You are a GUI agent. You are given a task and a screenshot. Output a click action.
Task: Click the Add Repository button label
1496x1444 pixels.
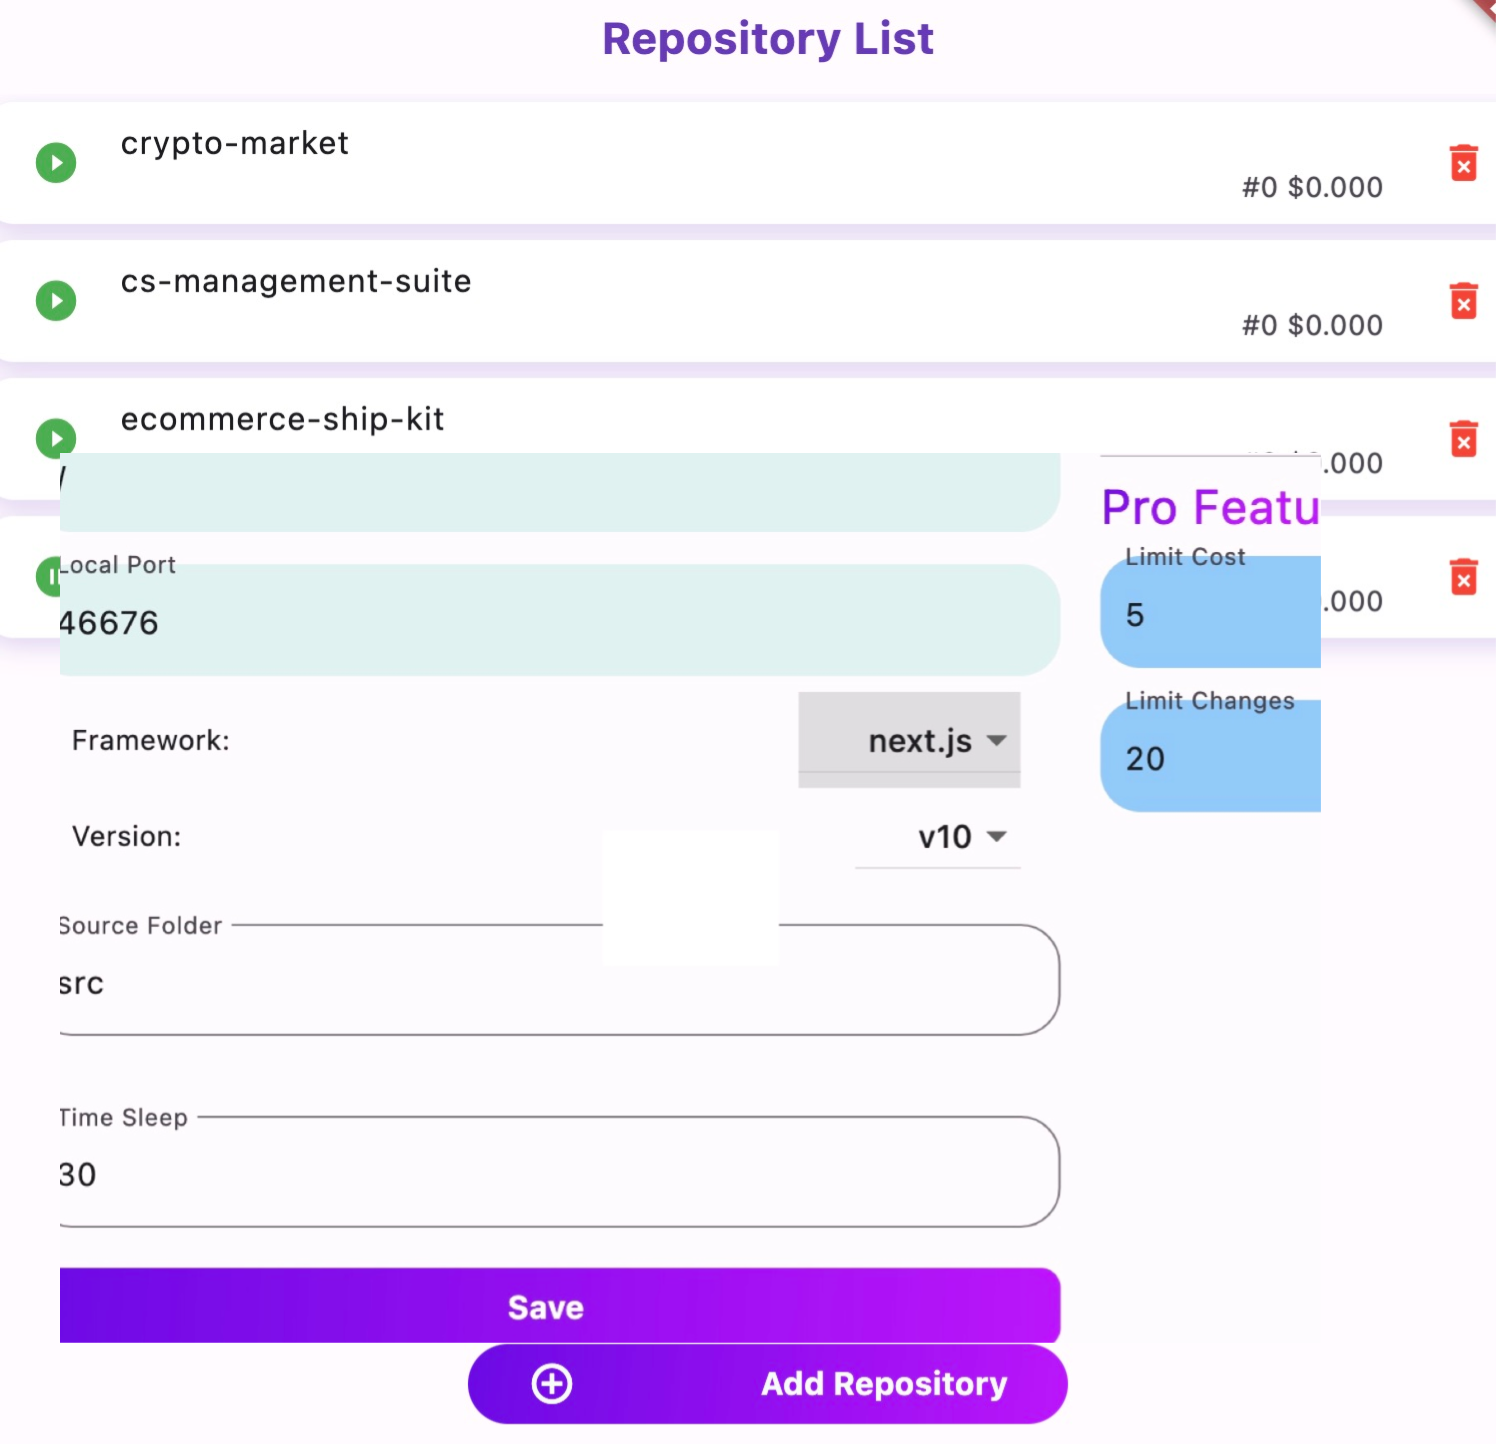(x=883, y=1384)
